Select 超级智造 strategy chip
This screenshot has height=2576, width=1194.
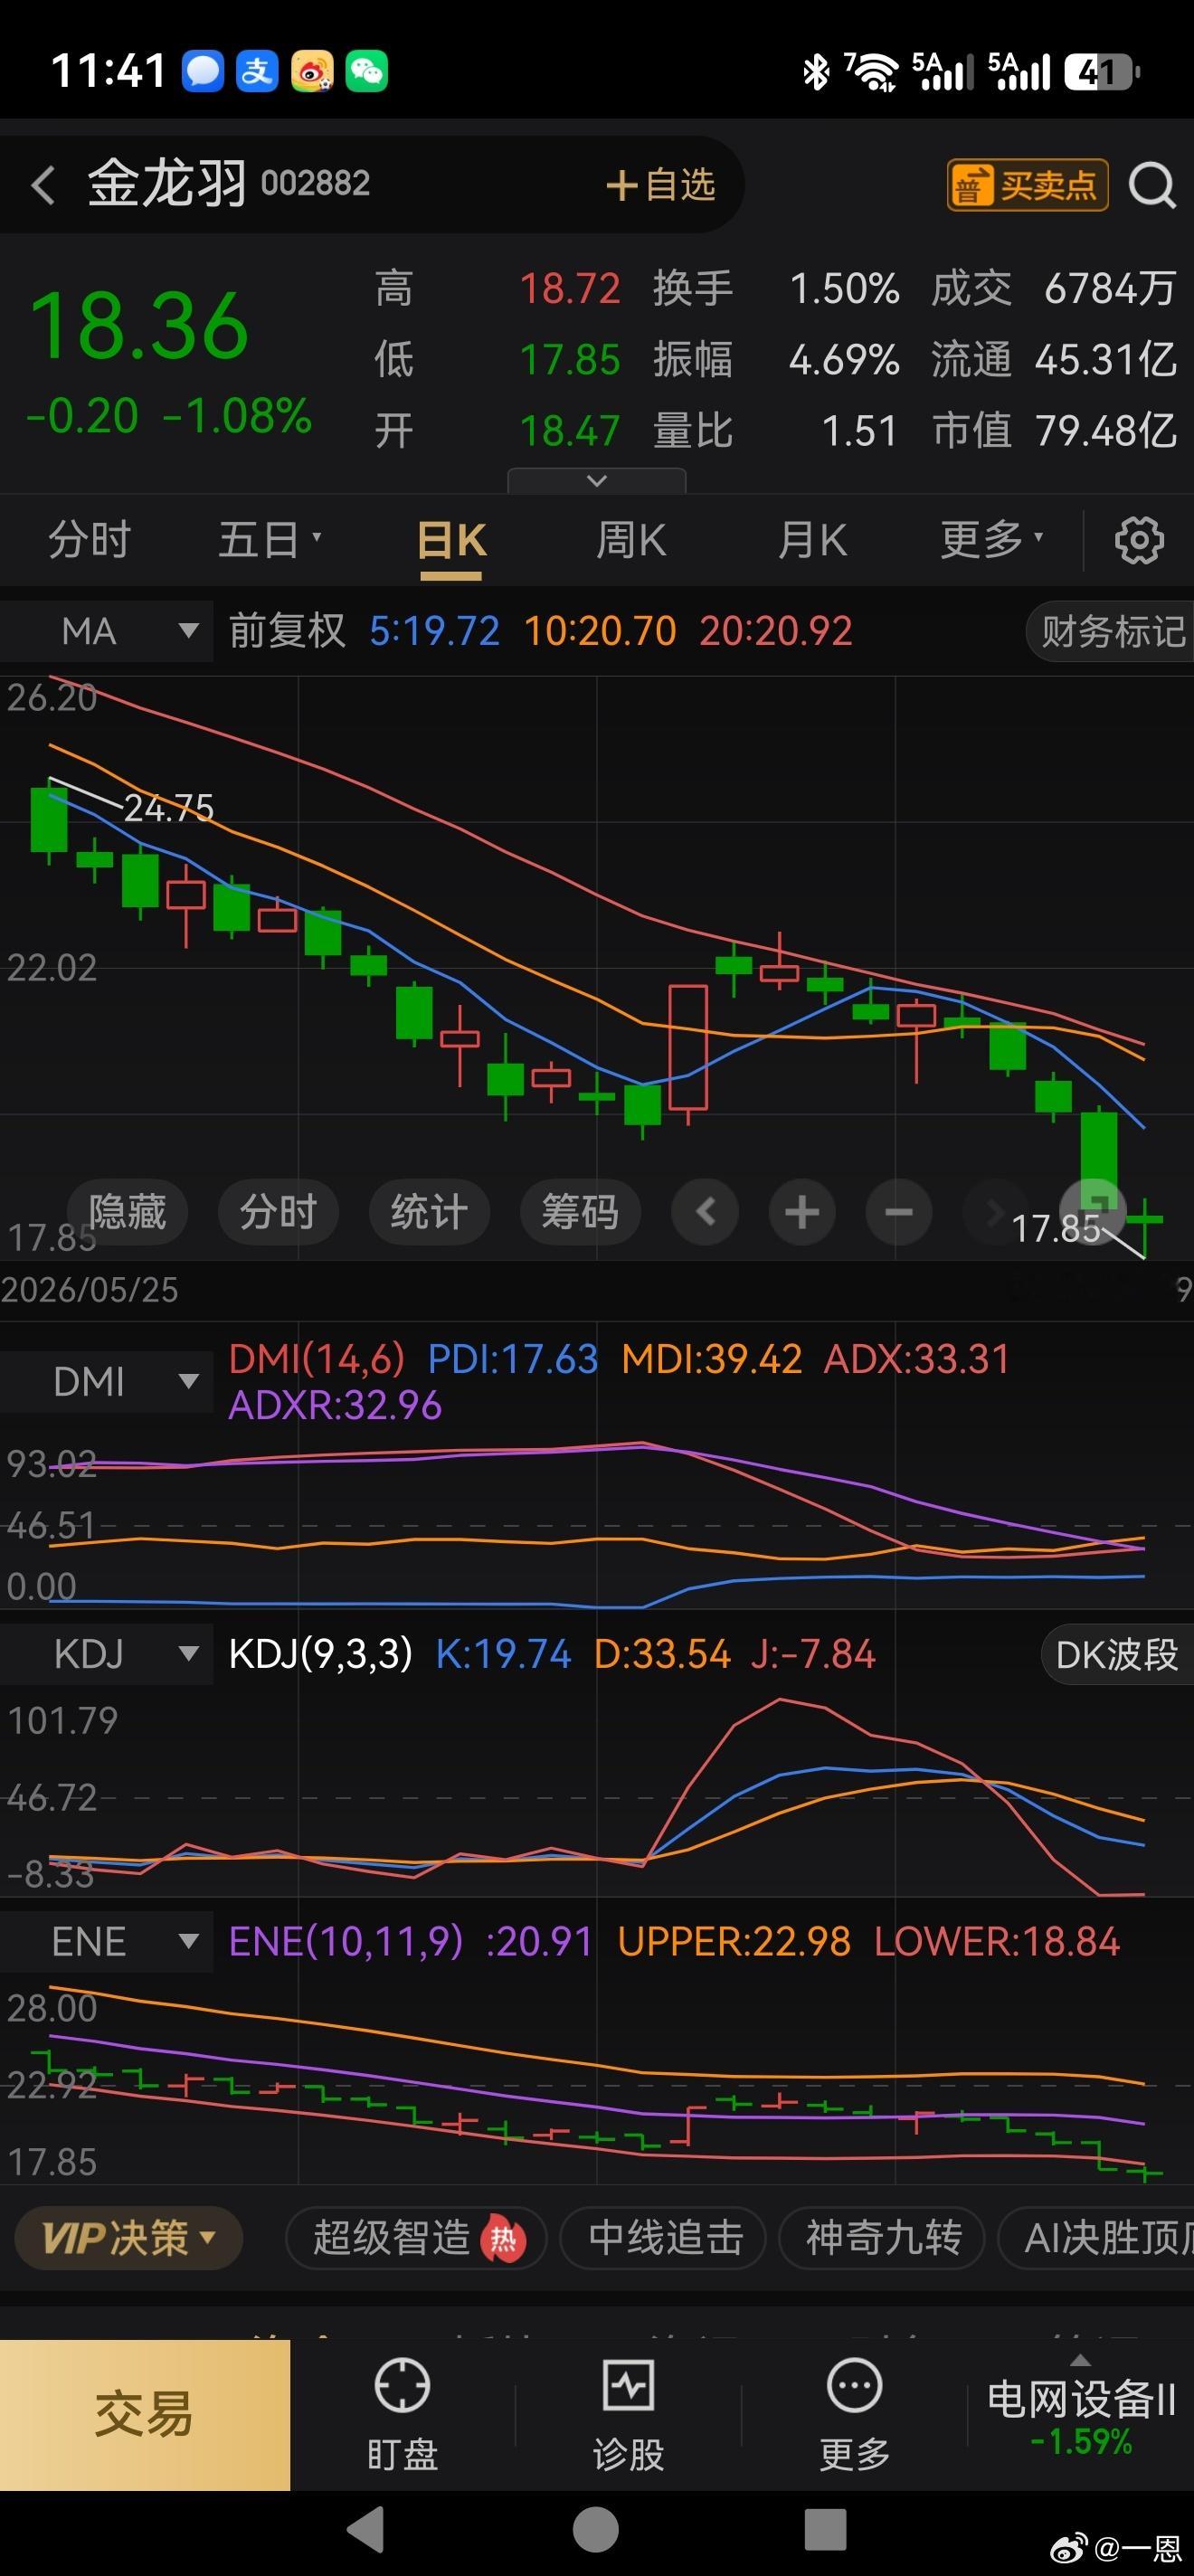(x=416, y=2238)
